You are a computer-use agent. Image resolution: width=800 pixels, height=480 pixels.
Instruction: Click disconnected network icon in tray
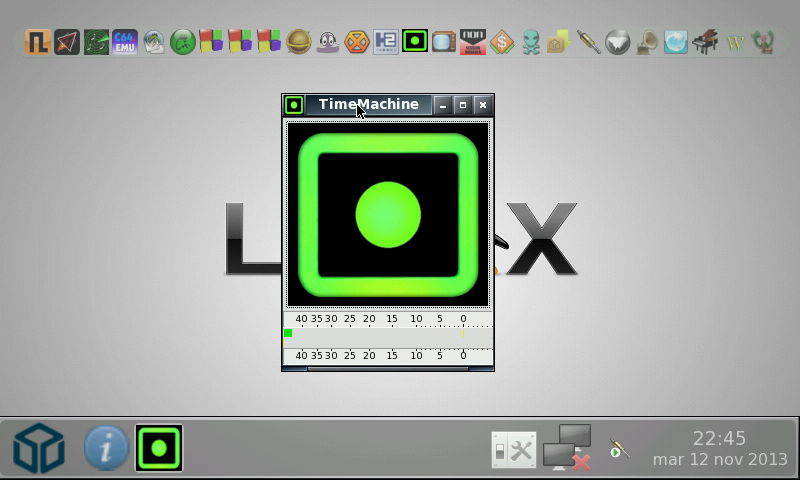tap(566, 447)
